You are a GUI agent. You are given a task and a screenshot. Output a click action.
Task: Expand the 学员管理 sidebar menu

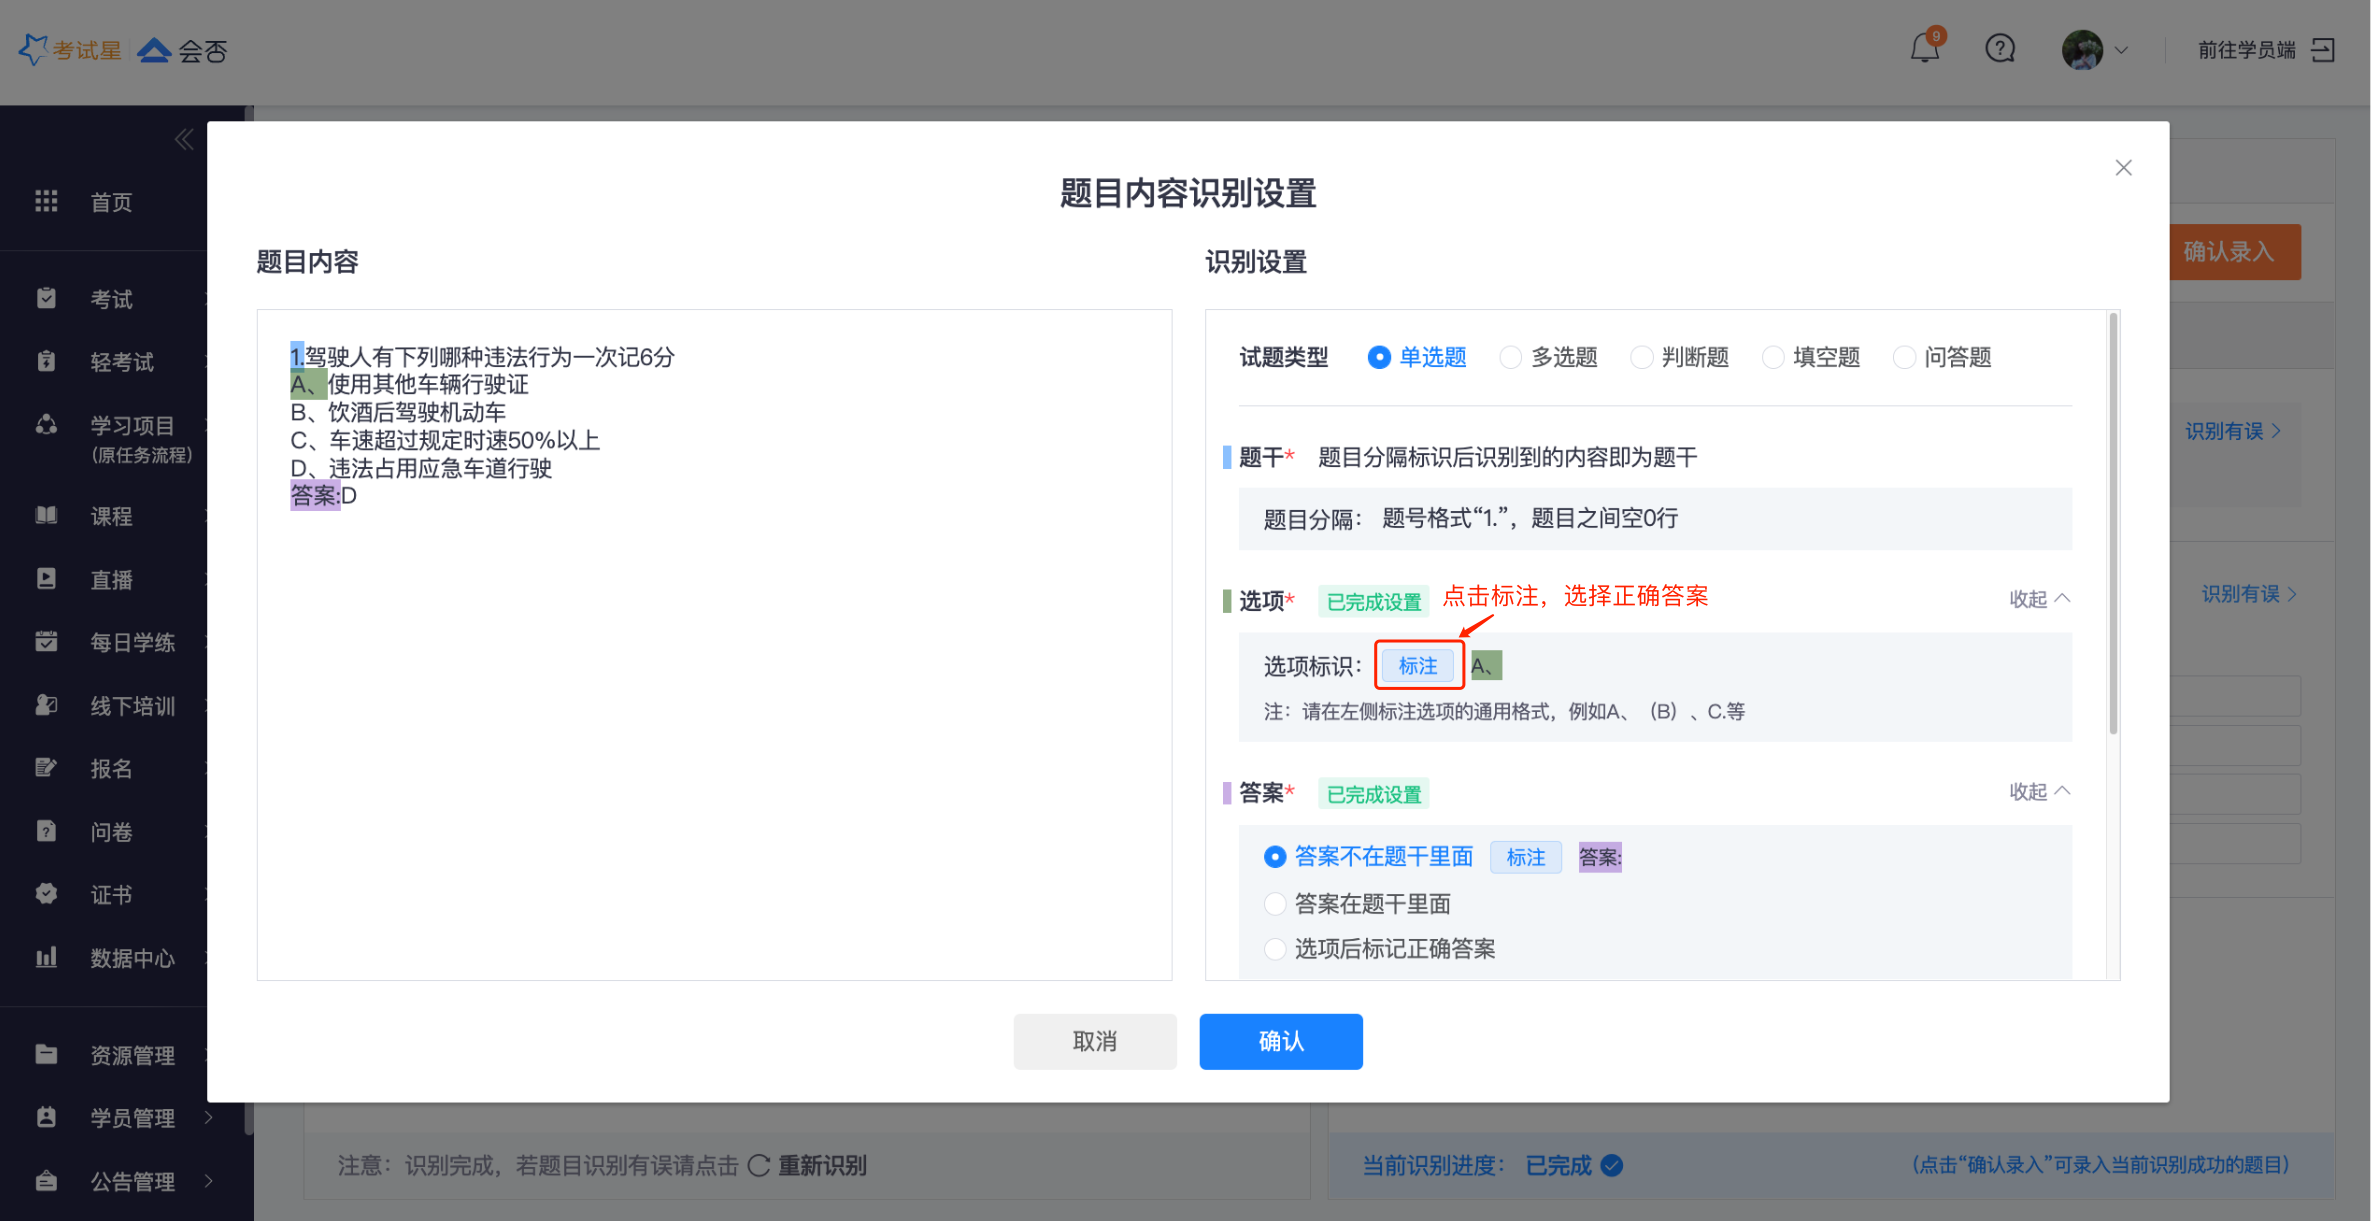tap(132, 1117)
